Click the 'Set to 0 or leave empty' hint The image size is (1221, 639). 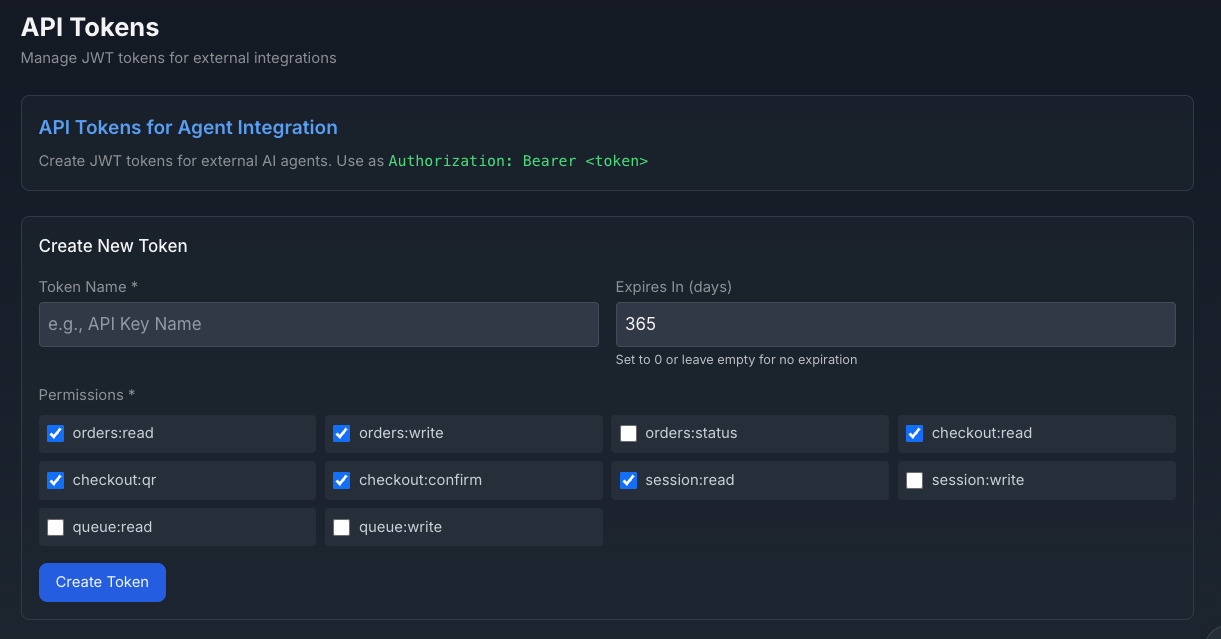click(736, 359)
